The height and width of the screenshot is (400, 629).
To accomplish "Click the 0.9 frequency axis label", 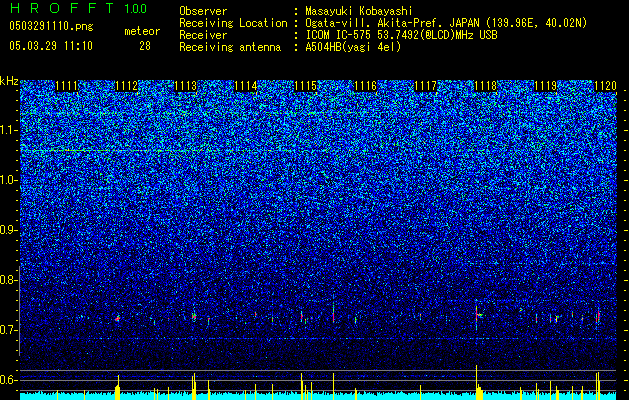I will click(9, 230).
